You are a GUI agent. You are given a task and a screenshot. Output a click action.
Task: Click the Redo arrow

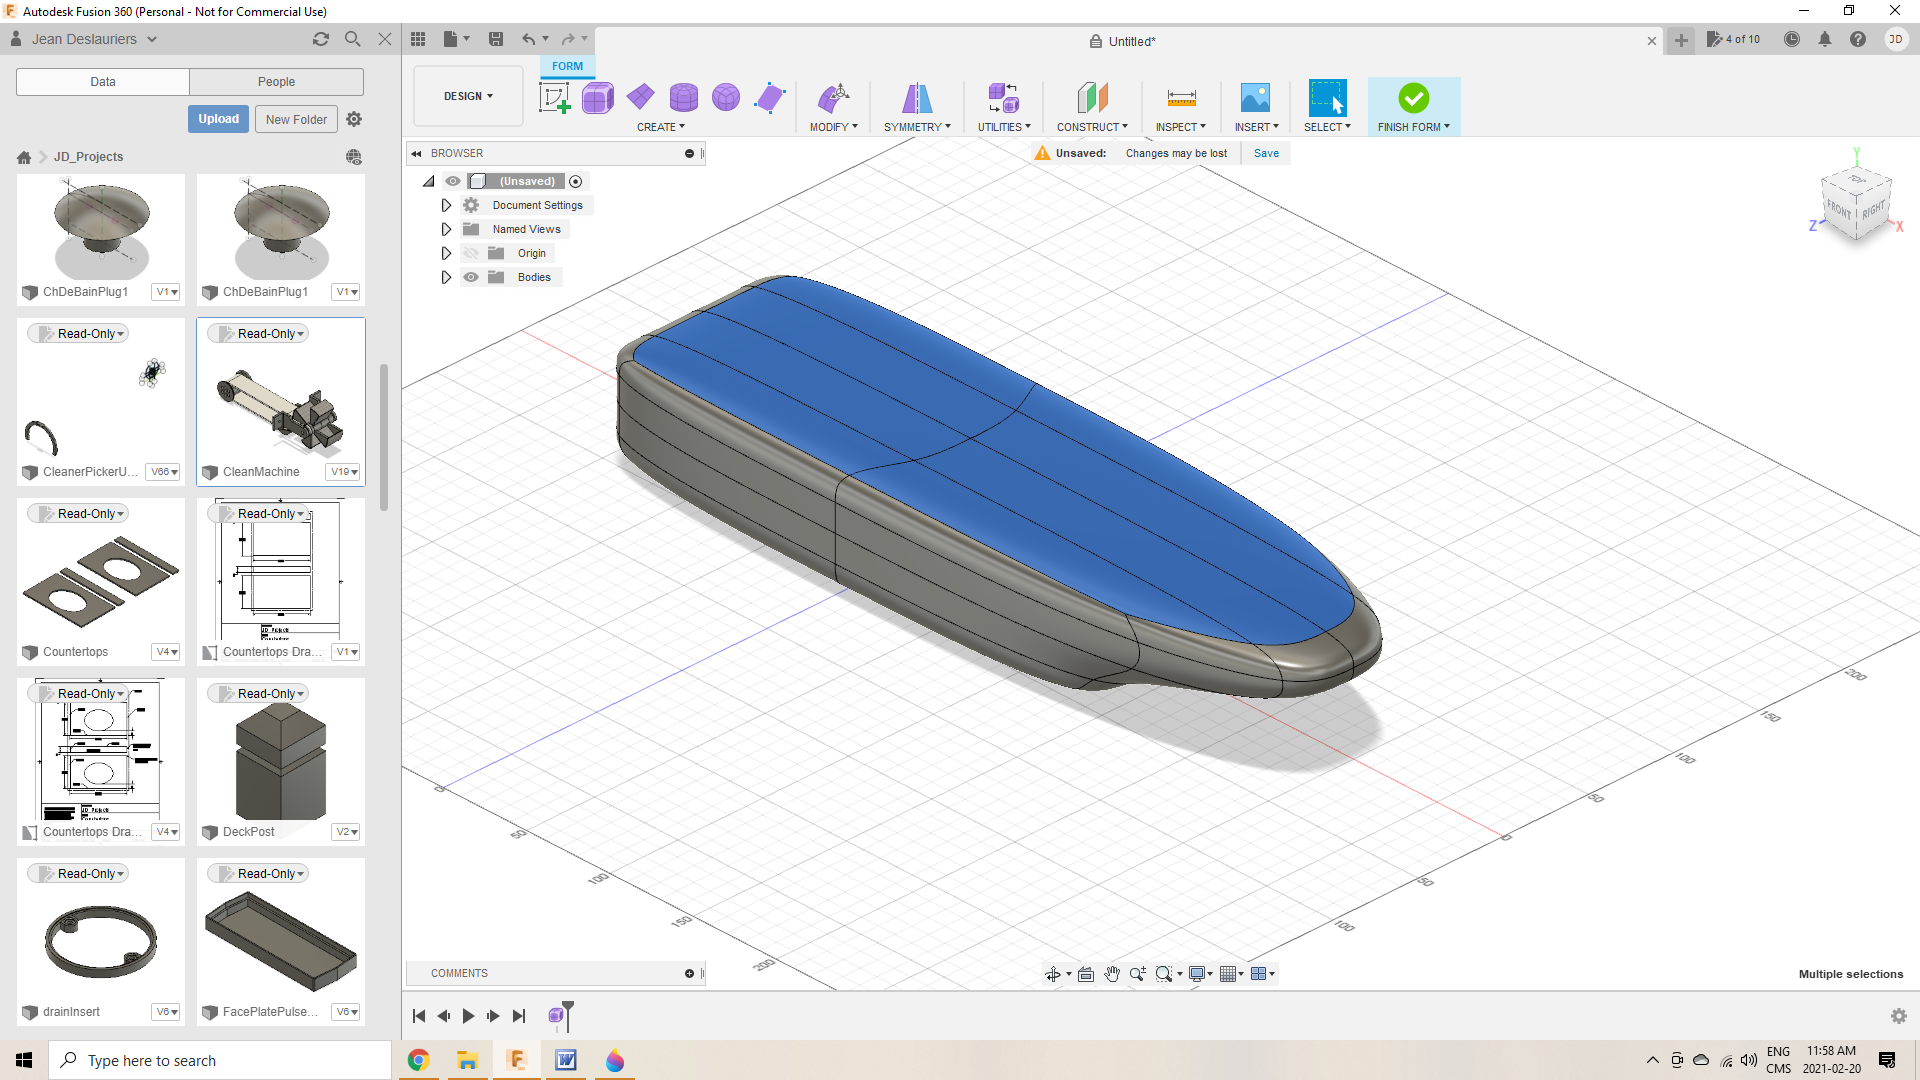pos(568,39)
